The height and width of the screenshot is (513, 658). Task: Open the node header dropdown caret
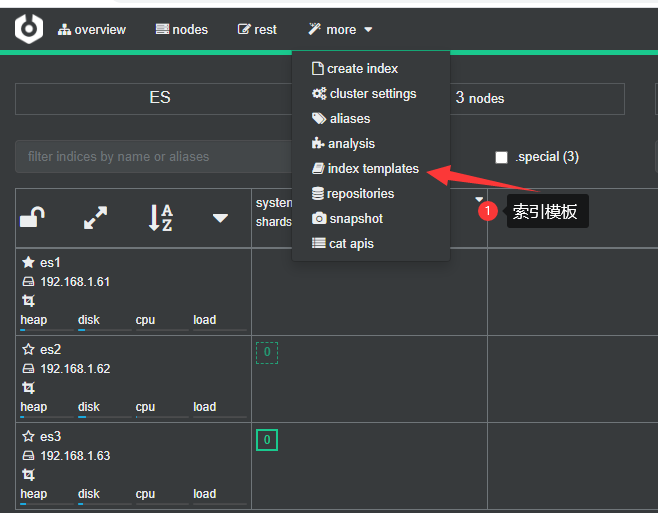[220, 218]
